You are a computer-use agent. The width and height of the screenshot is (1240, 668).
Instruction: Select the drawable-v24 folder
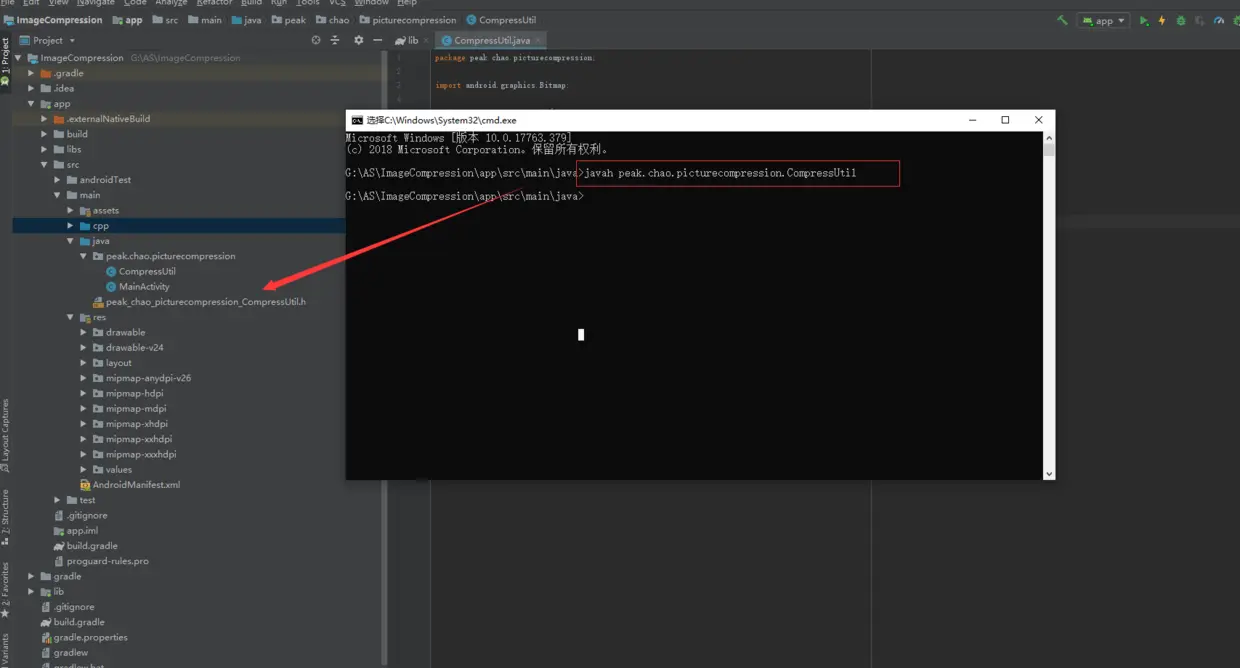[x=128, y=348]
